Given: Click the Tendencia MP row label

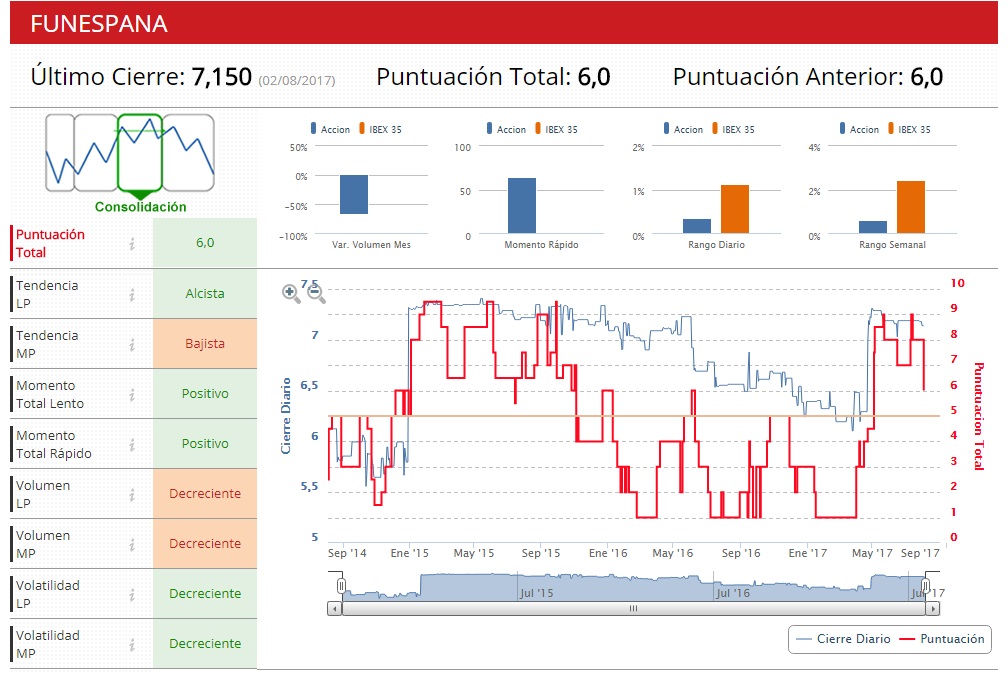Looking at the screenshot, I should click(47, 344).
